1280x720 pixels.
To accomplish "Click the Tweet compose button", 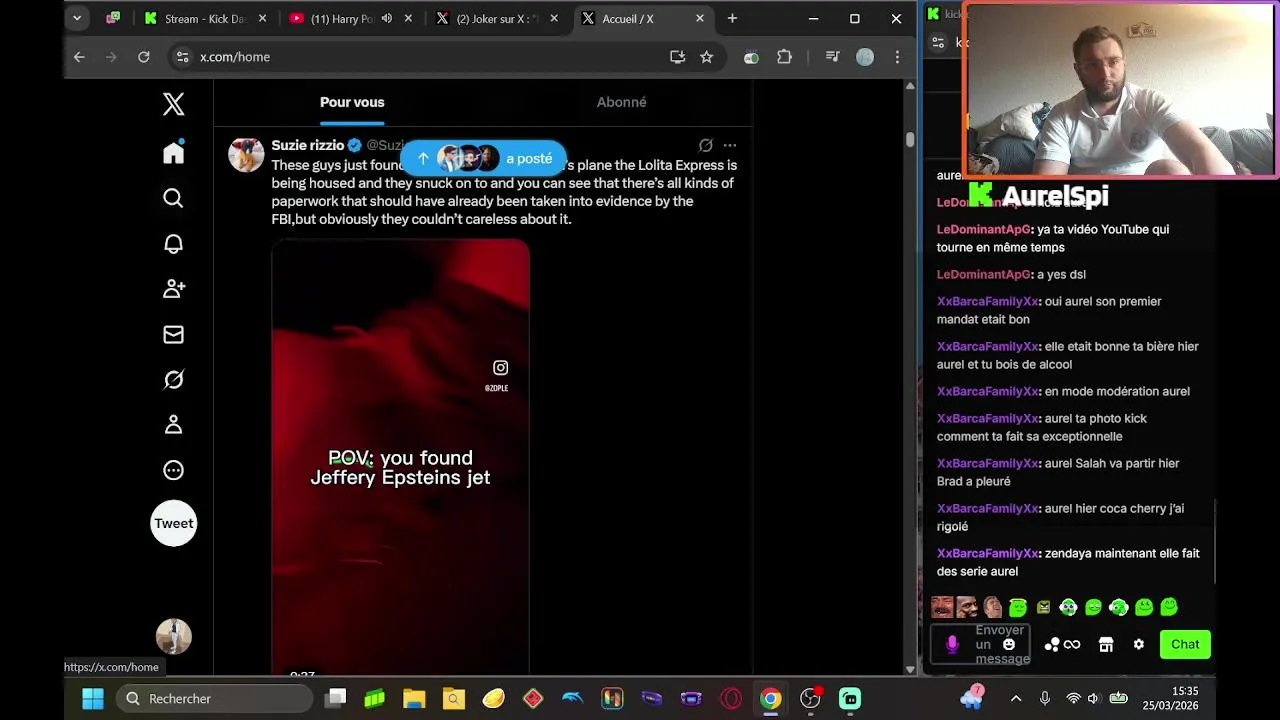I will click(173, 523).
